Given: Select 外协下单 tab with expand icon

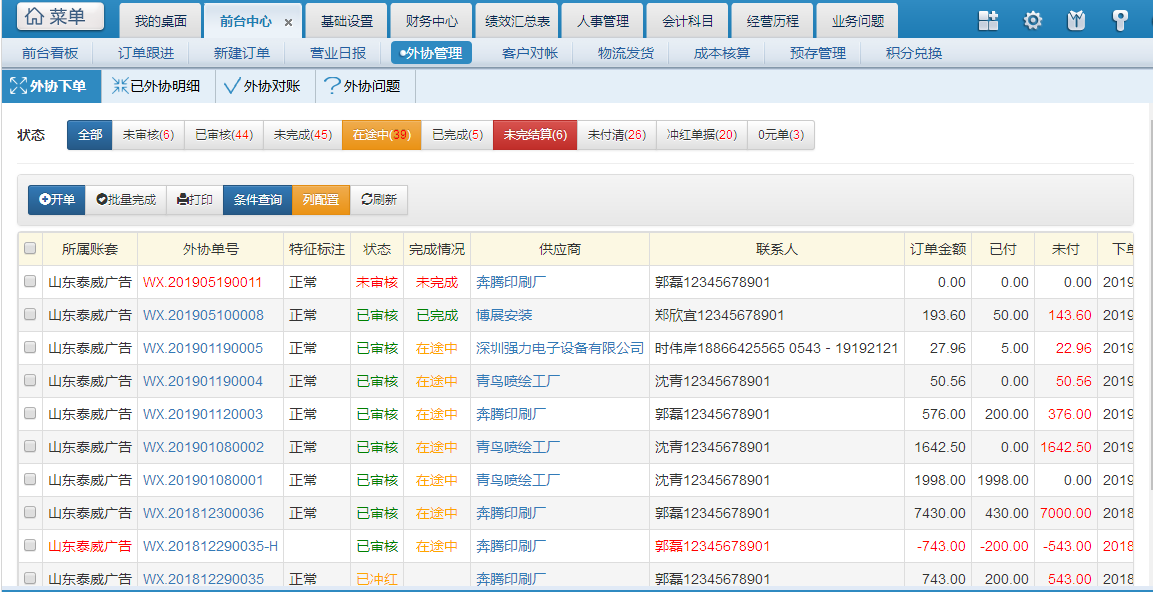Looking at the screenshot, I should click(x=51, y=86).
